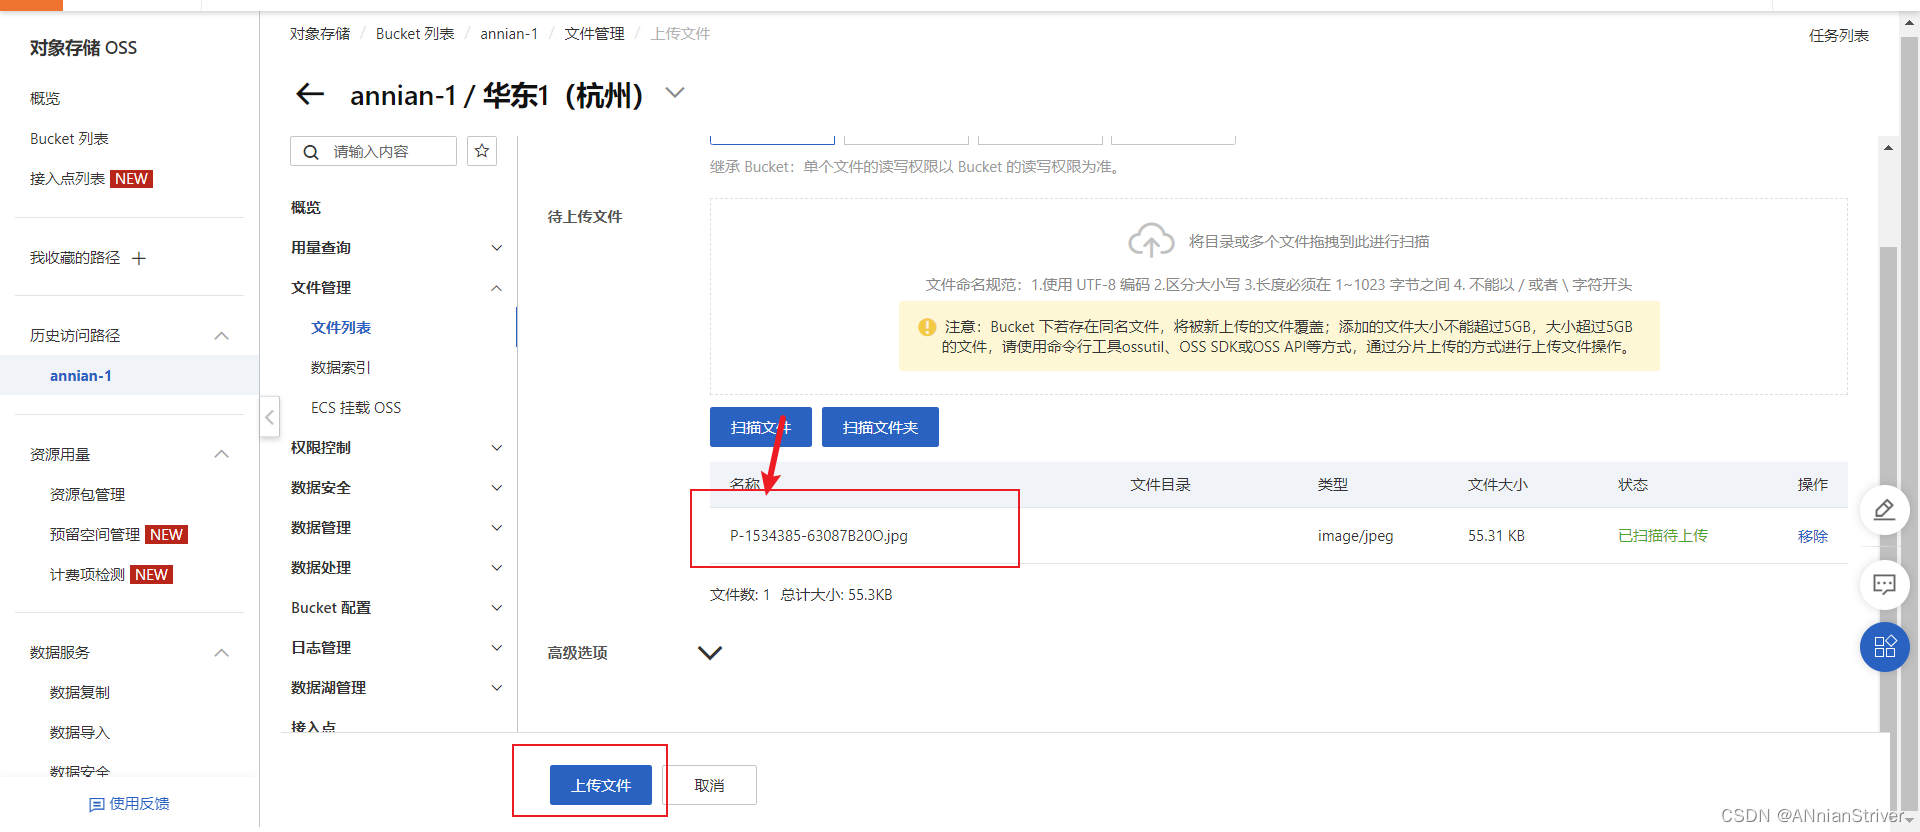Click the cloud upload icon in drop area
This screenshot has width=1920, height=832.
[1151, 240]
